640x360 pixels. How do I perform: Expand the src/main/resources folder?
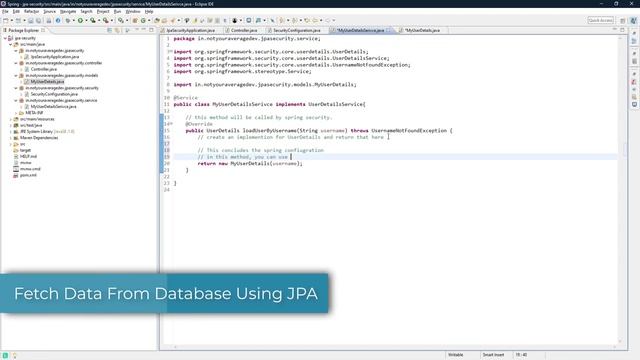point(11,119)
